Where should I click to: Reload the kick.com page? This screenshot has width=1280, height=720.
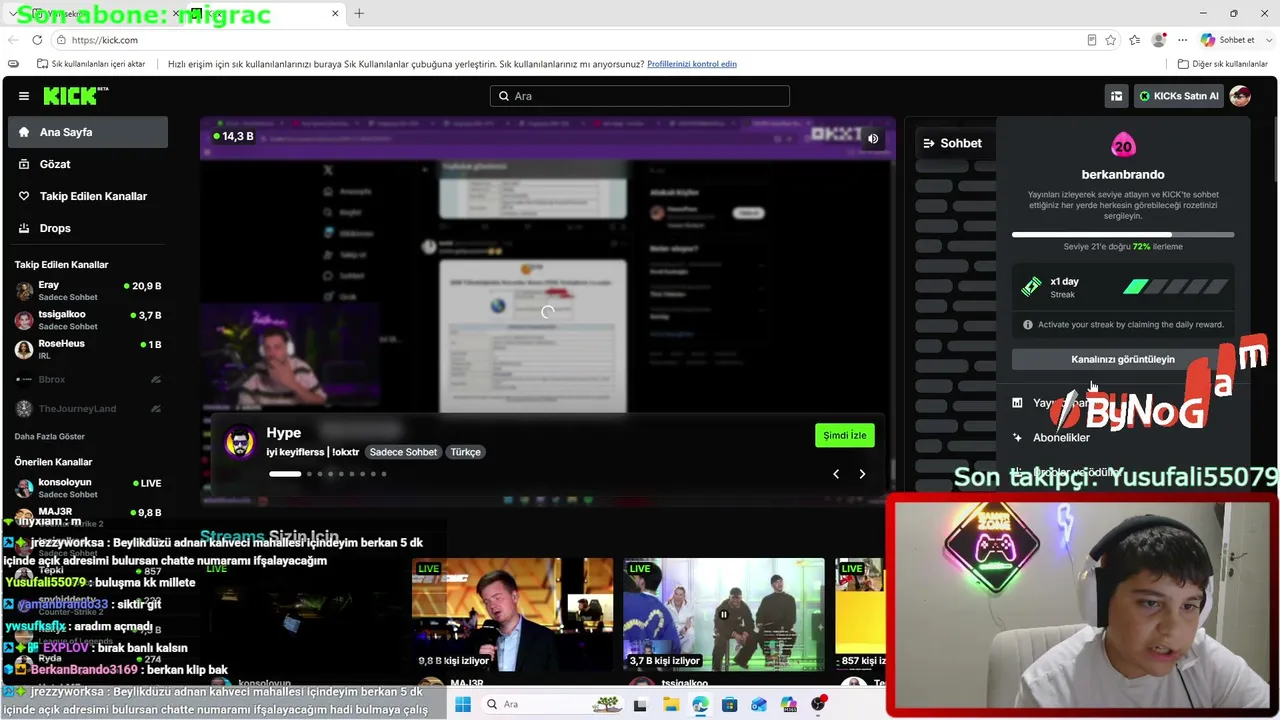click(x=37, y=40)
